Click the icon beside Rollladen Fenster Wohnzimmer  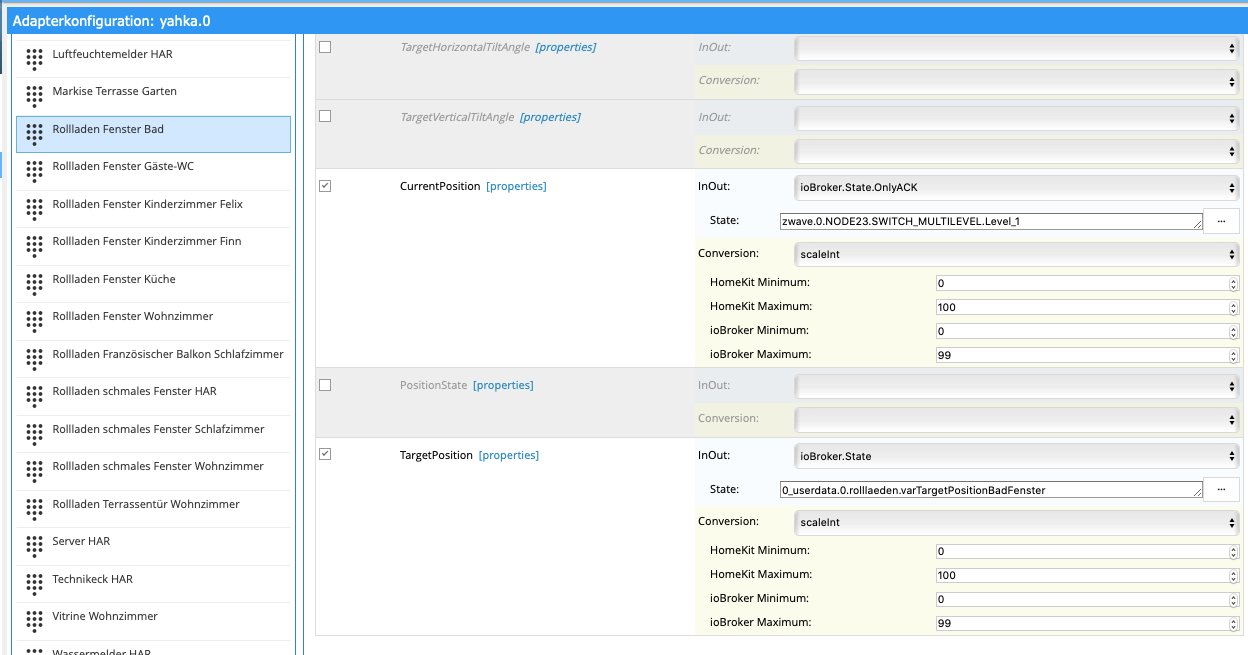pyautogui.click(x=35, y=321)
